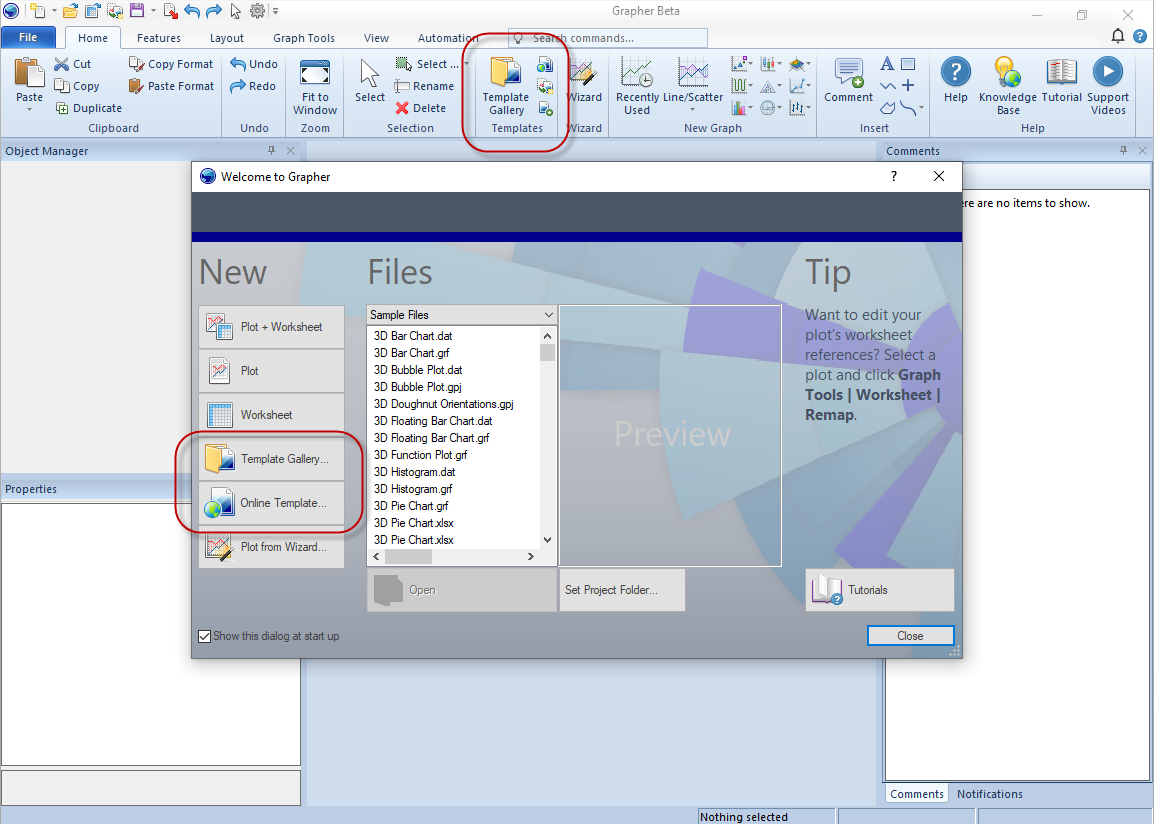The height and width of the screenshot is (824, 1154).
Task: Click the Plot + Worksheet button
Action: click(271, 327)
